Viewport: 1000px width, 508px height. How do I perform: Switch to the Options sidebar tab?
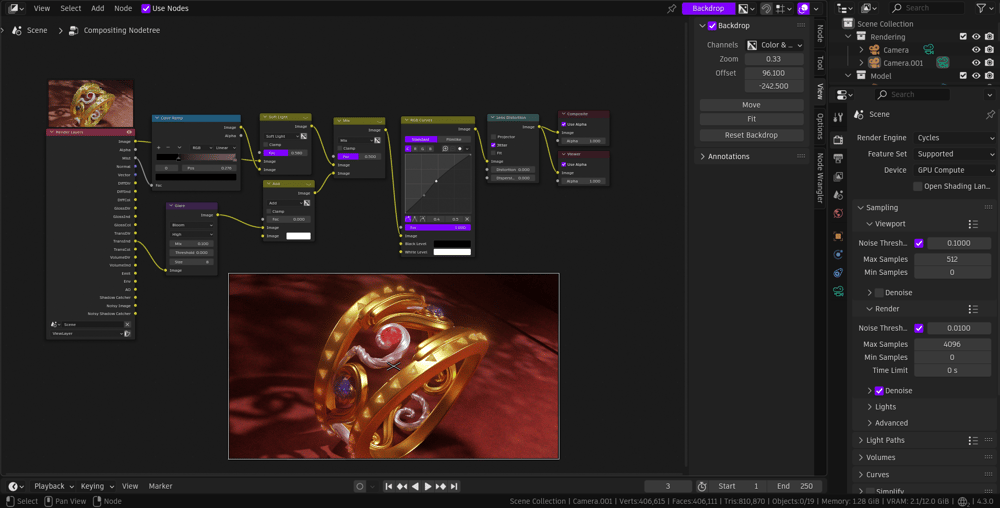tap(820, 126)
